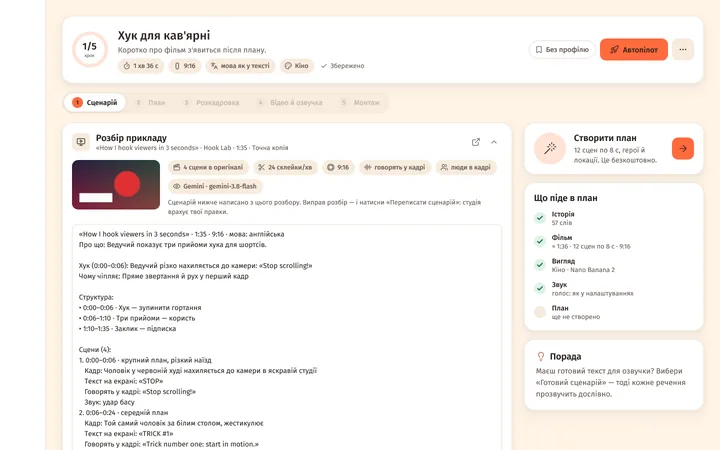Click the «Структура:» line in analysis
Viewport: 720px width, 450px height.
click(96, 297)
